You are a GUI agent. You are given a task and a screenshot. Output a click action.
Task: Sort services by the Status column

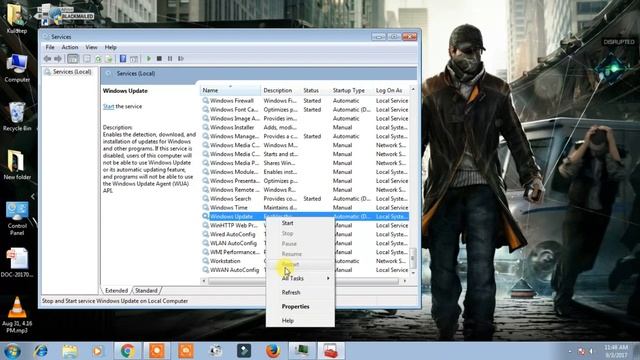(316, 90)
